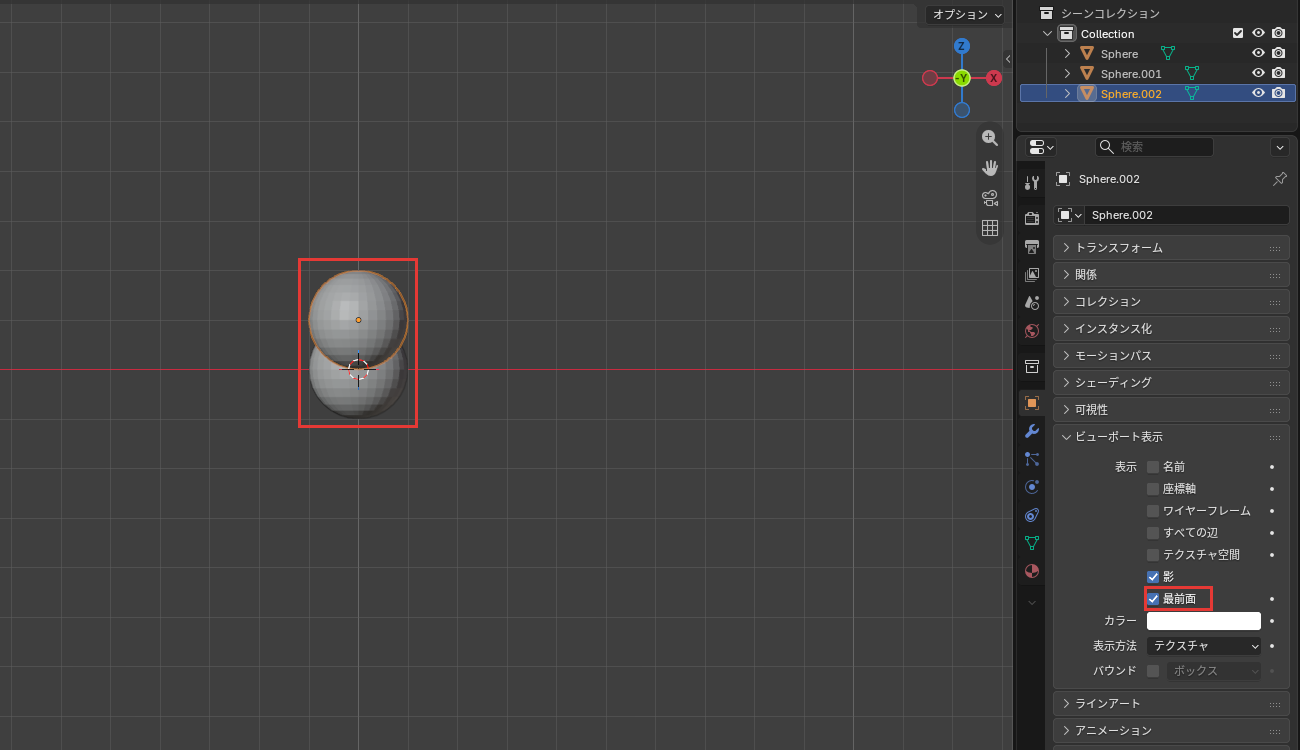Open the Render properties tab
Viewport: 1300px width, 750px height.
pos(1032,218)
